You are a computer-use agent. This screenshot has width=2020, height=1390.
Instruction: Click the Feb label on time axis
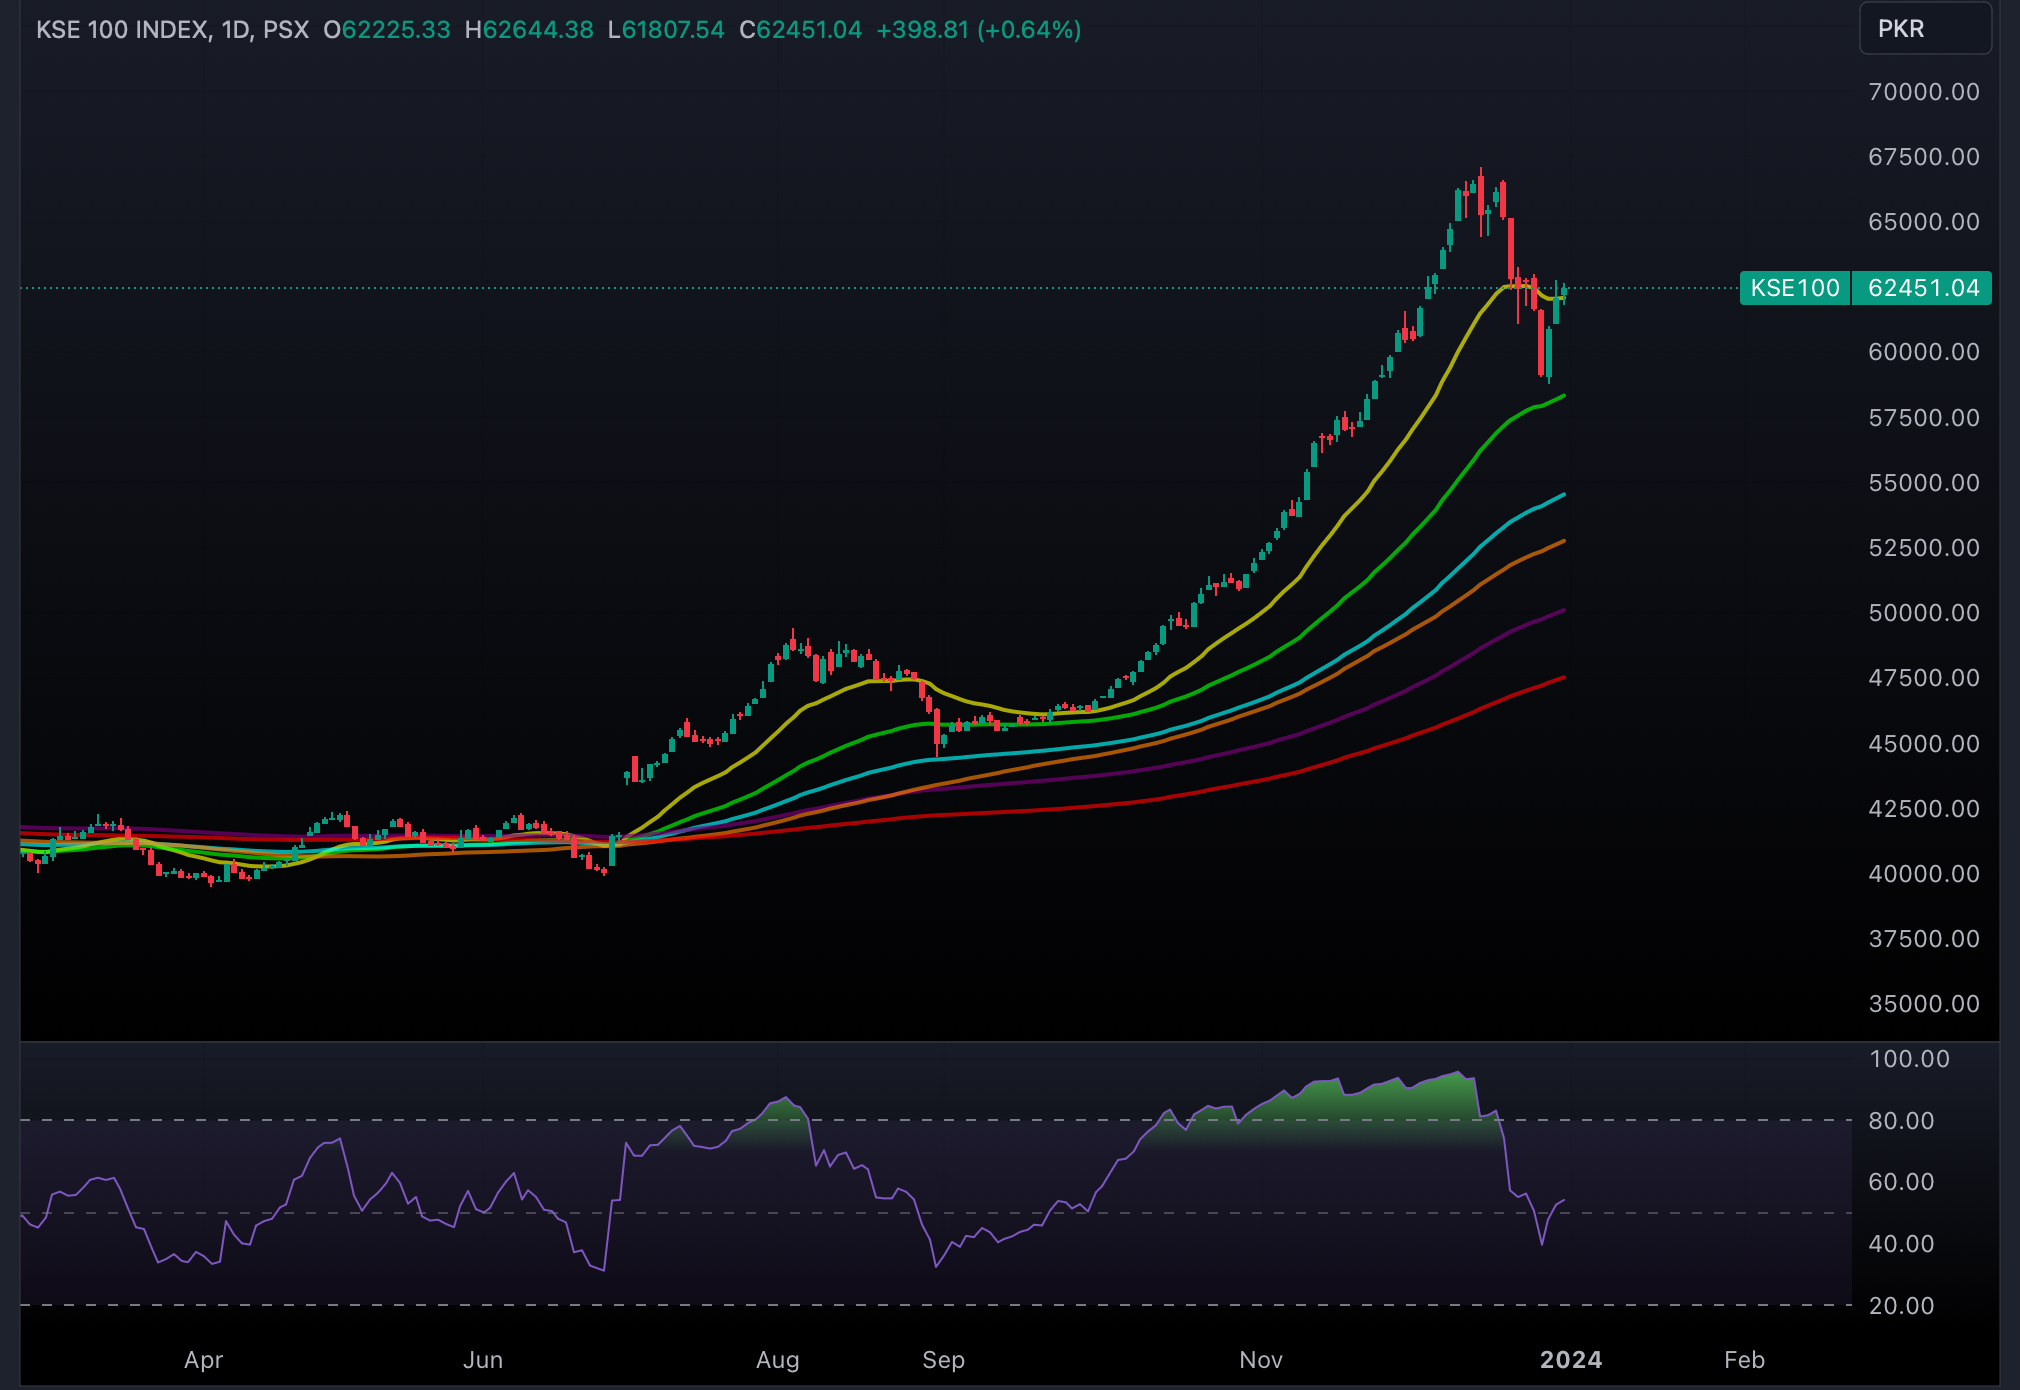[1745, 1360]
